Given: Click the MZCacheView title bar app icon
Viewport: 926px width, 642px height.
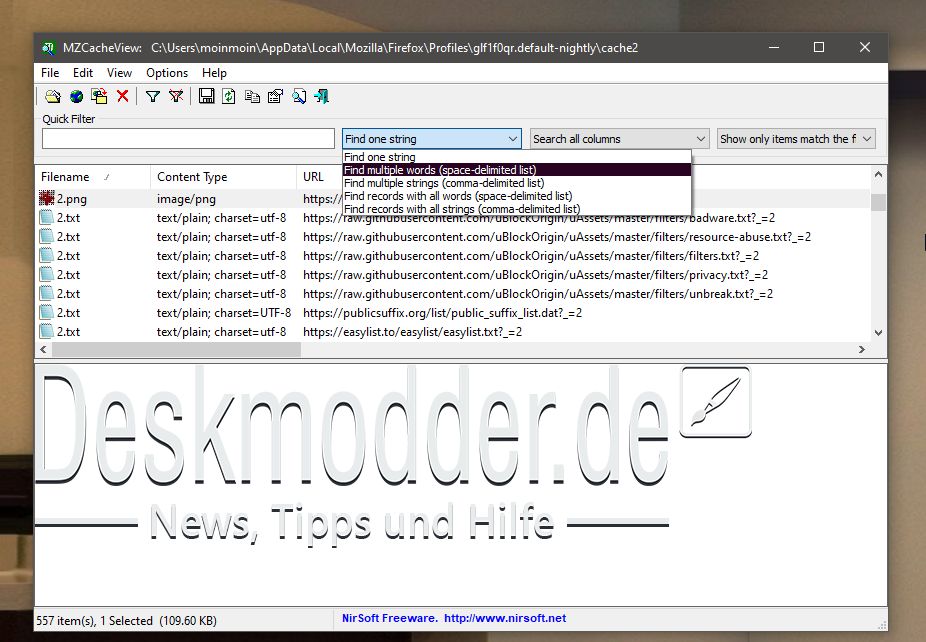Looking at the screenshot, I should tap(48, 48).
